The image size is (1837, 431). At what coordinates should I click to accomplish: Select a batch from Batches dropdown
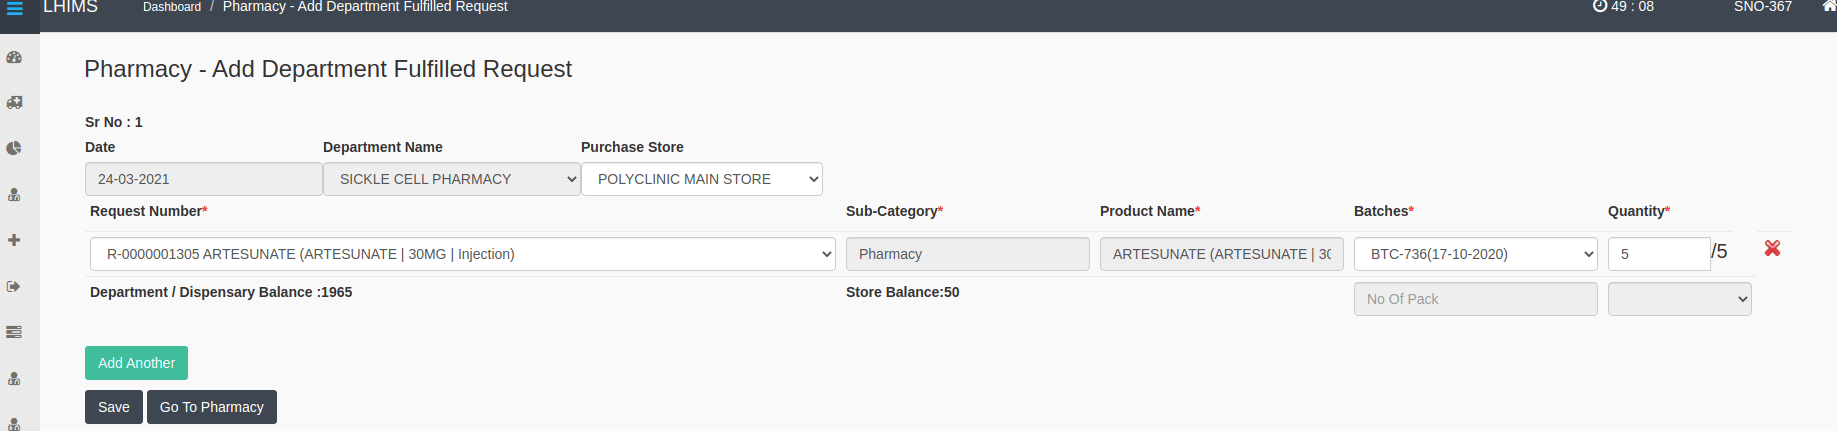[1475, 254]
